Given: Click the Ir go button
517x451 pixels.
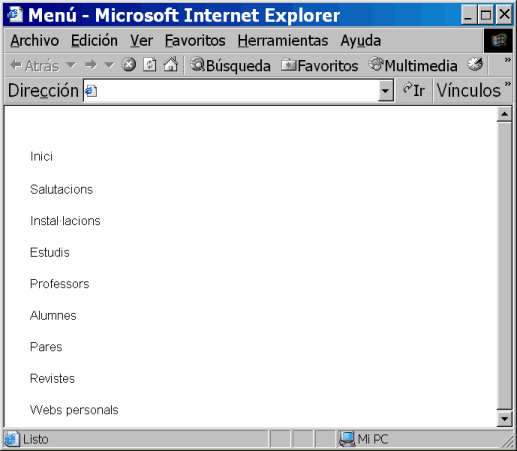Looking at the screenshot, I should point(414,90).
